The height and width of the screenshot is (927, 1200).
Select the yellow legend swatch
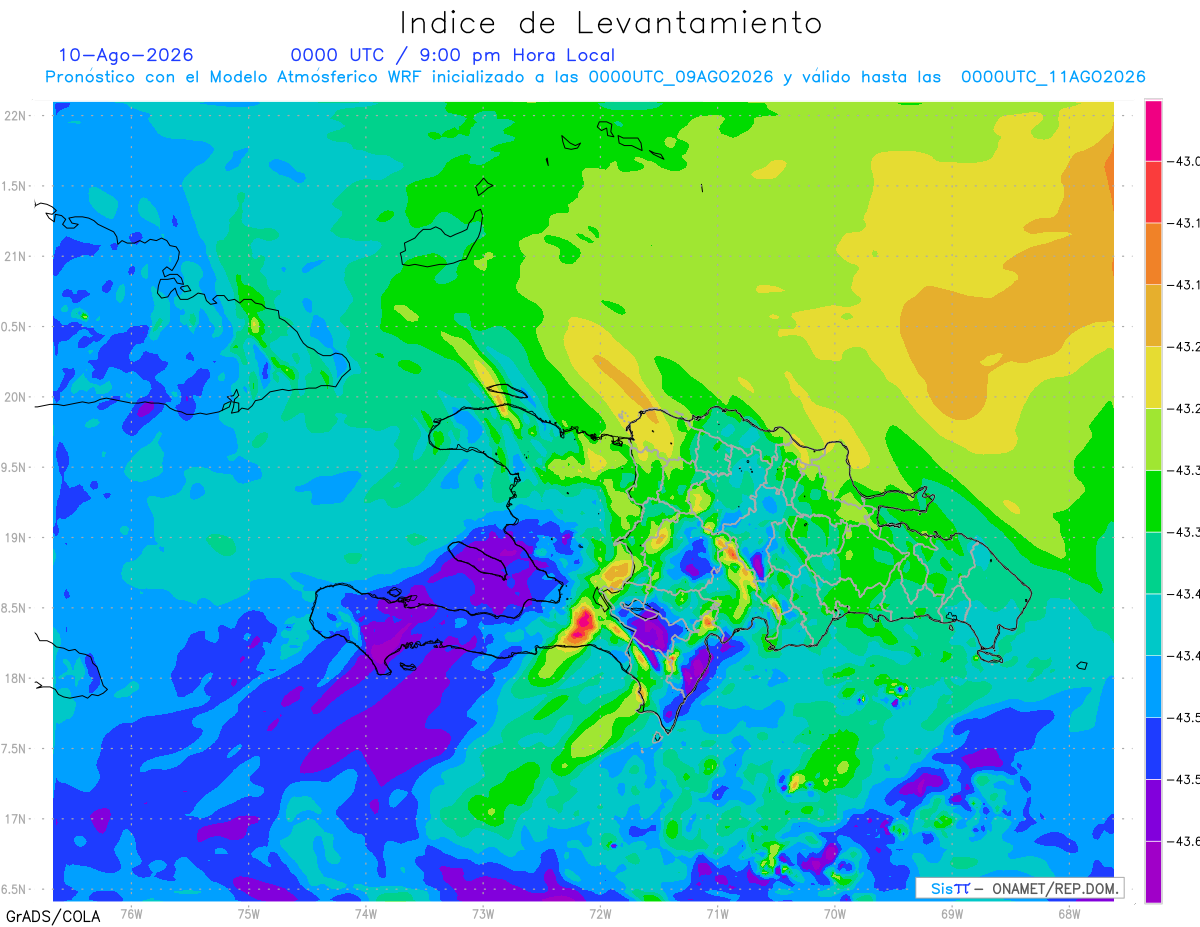[1153, 377]
